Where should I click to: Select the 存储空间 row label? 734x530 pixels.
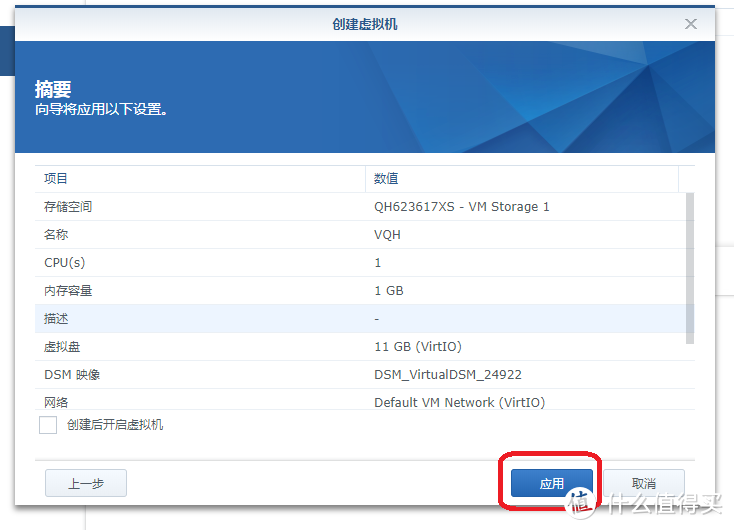(68, 206)
